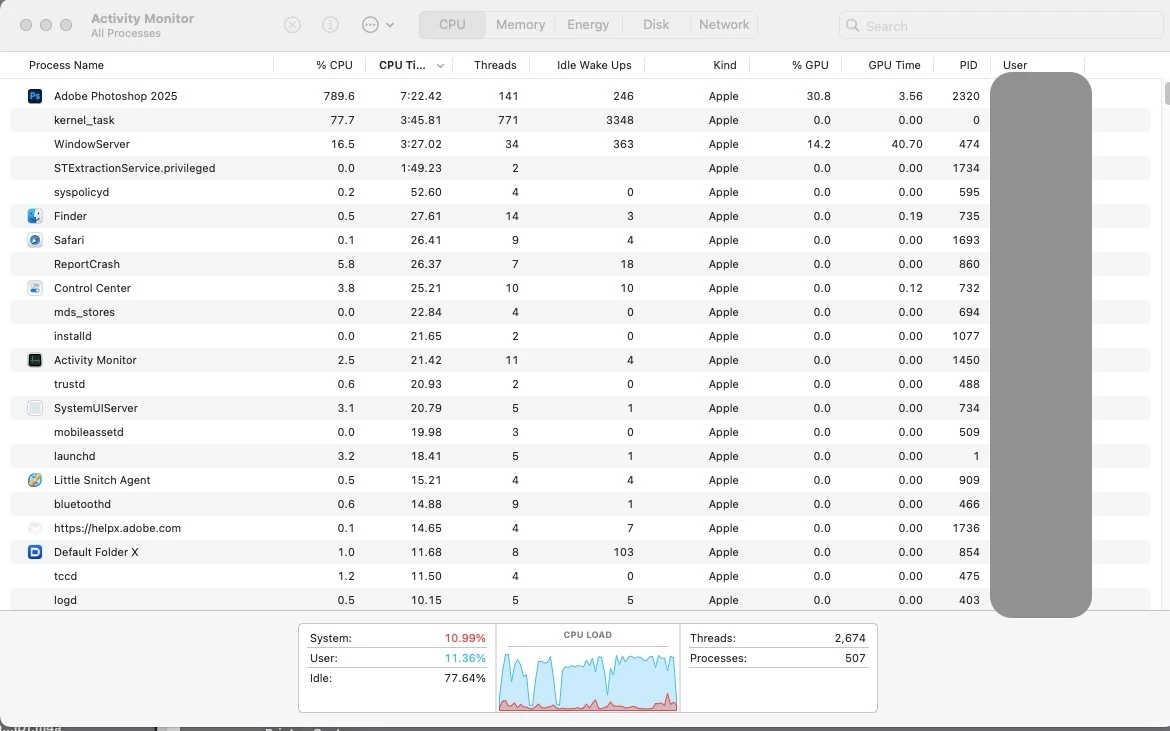
Task: Click Photoshop's 789.6 % CPU value
Action: point(339,96)
